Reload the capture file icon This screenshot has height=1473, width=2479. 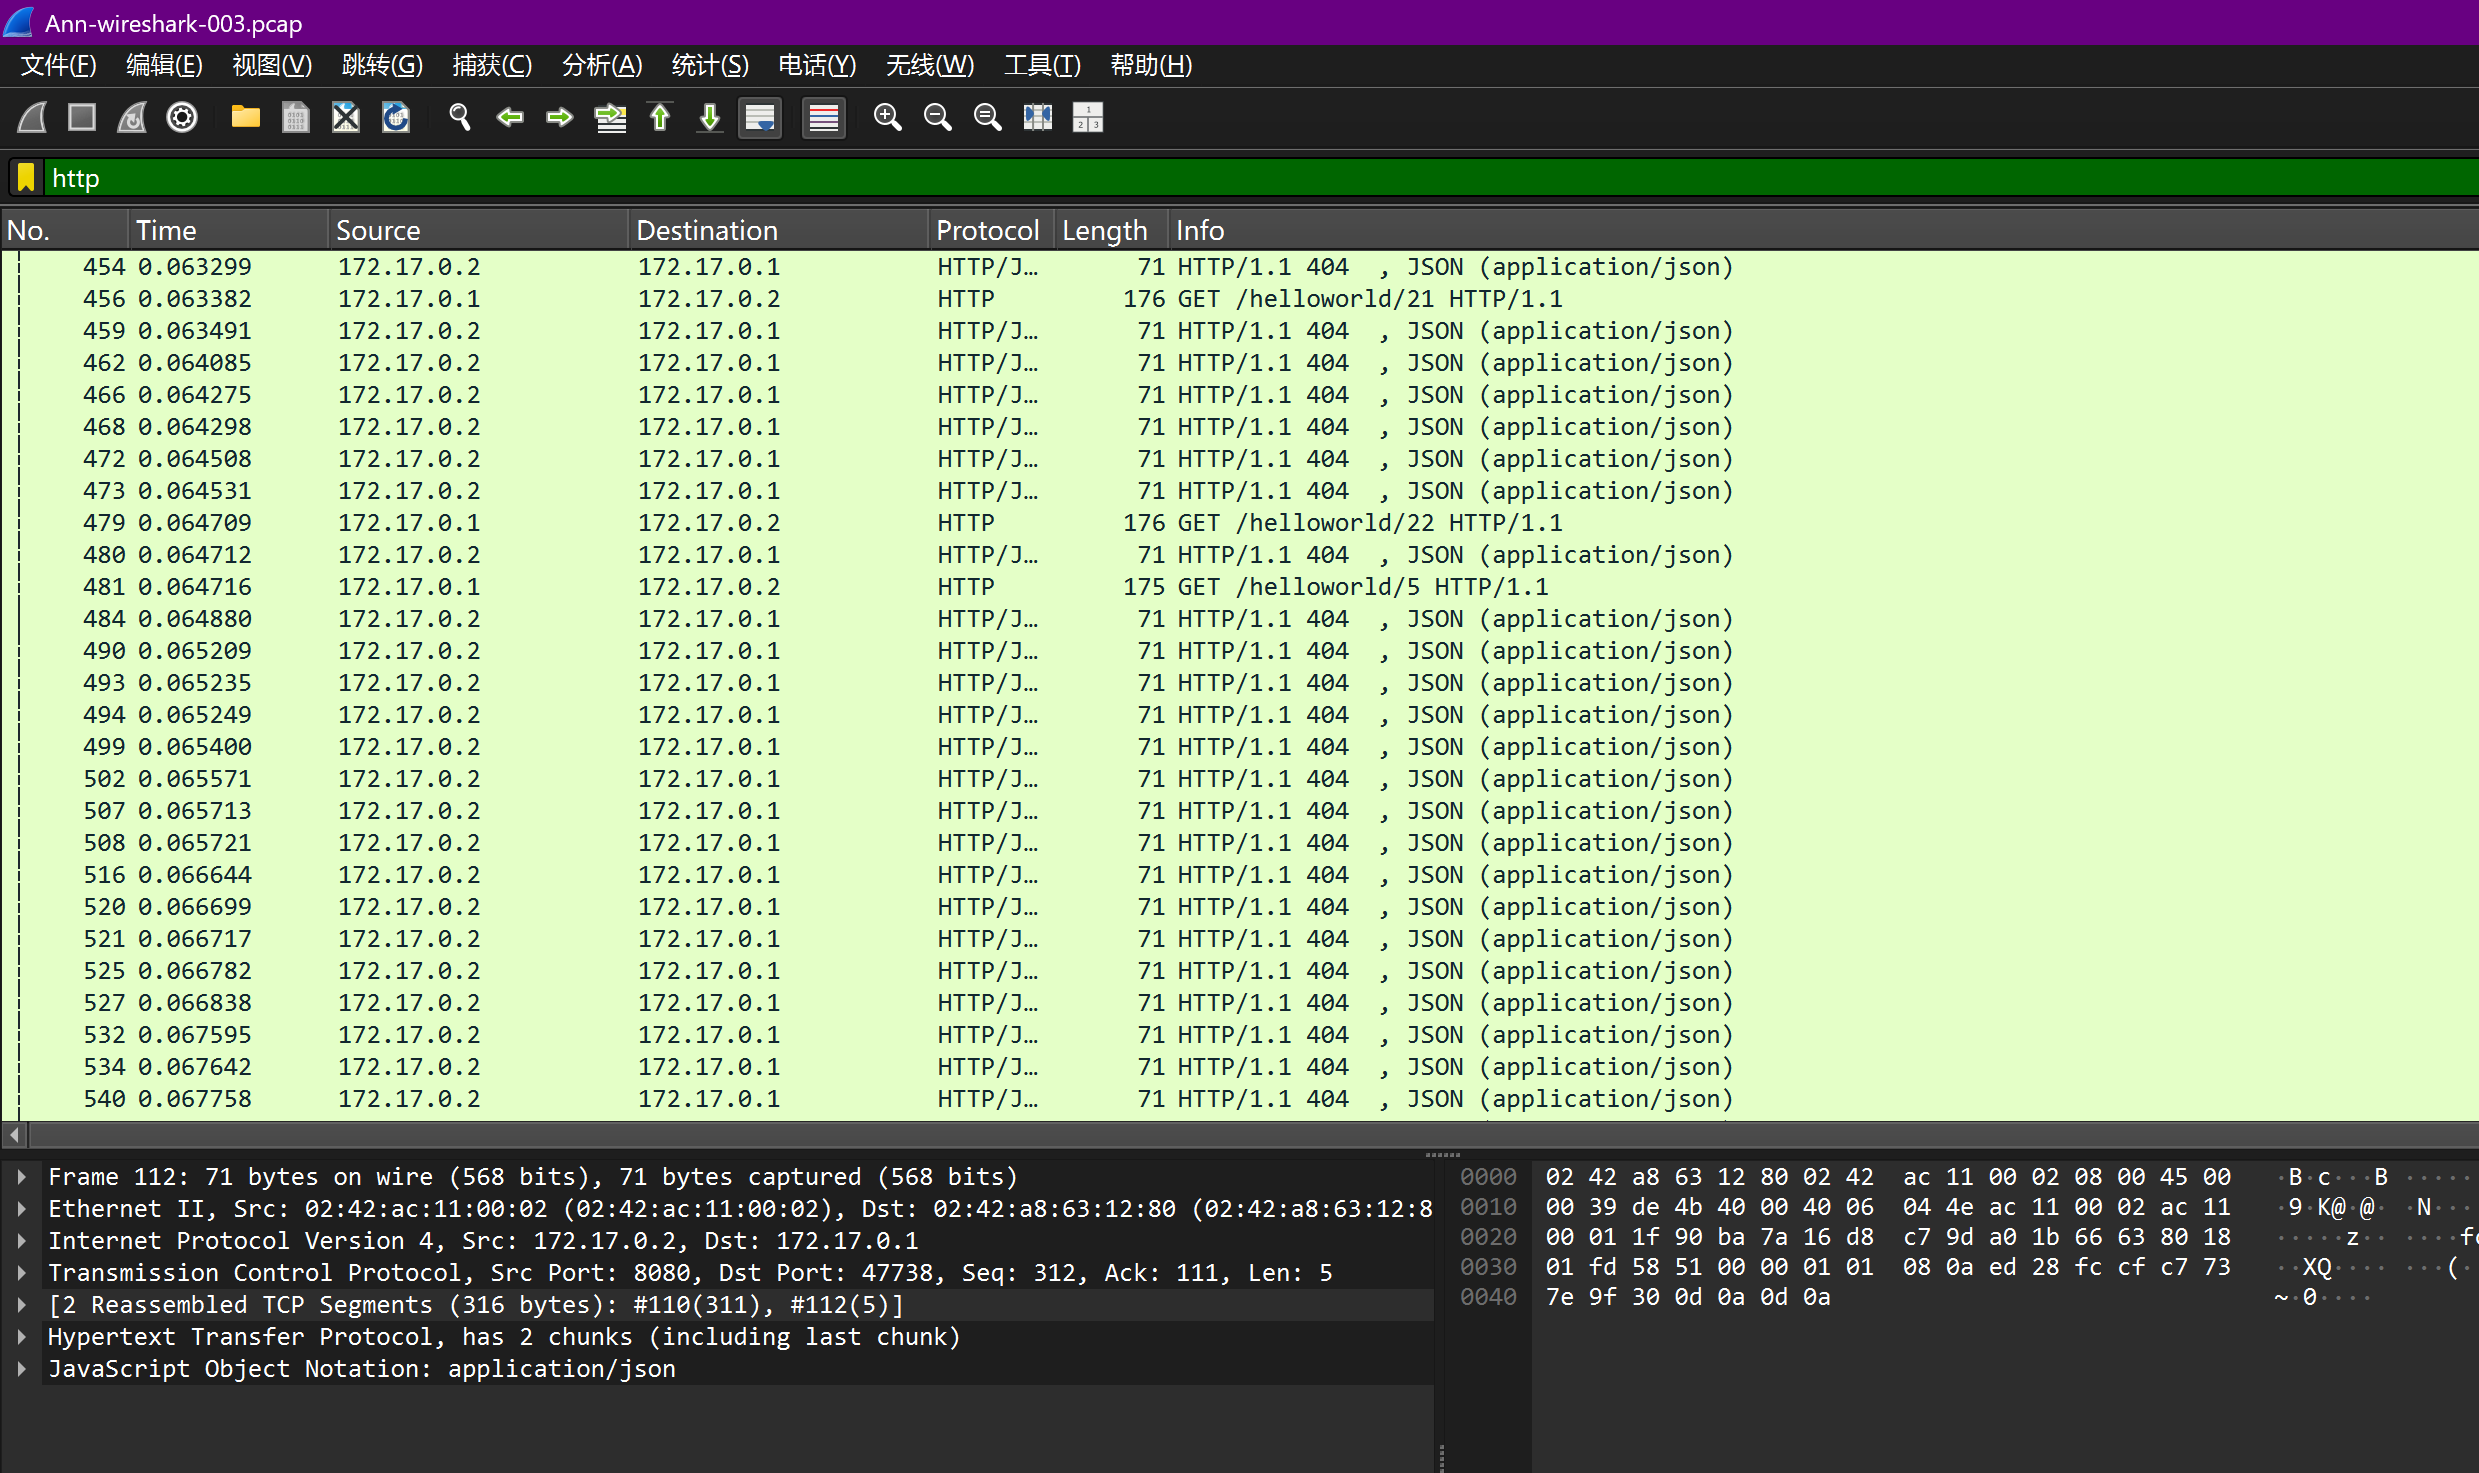tap(396, 118)
